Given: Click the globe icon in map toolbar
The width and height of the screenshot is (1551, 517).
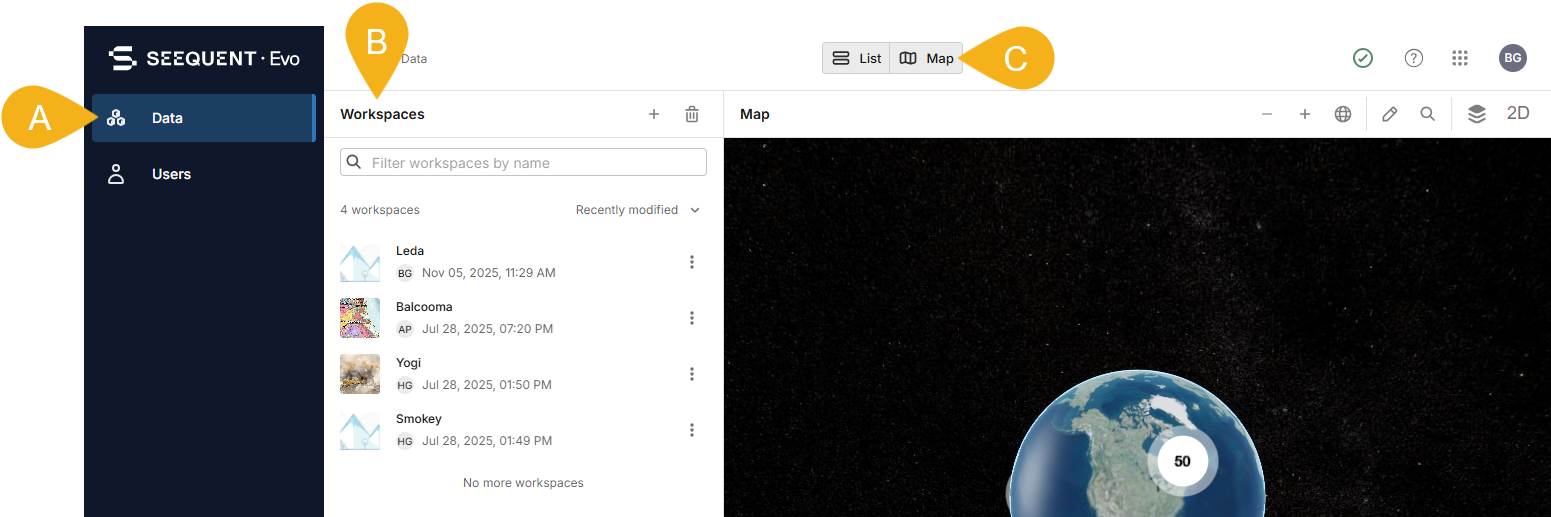Looking at the screenshot, I should (x=1343, y=115).
